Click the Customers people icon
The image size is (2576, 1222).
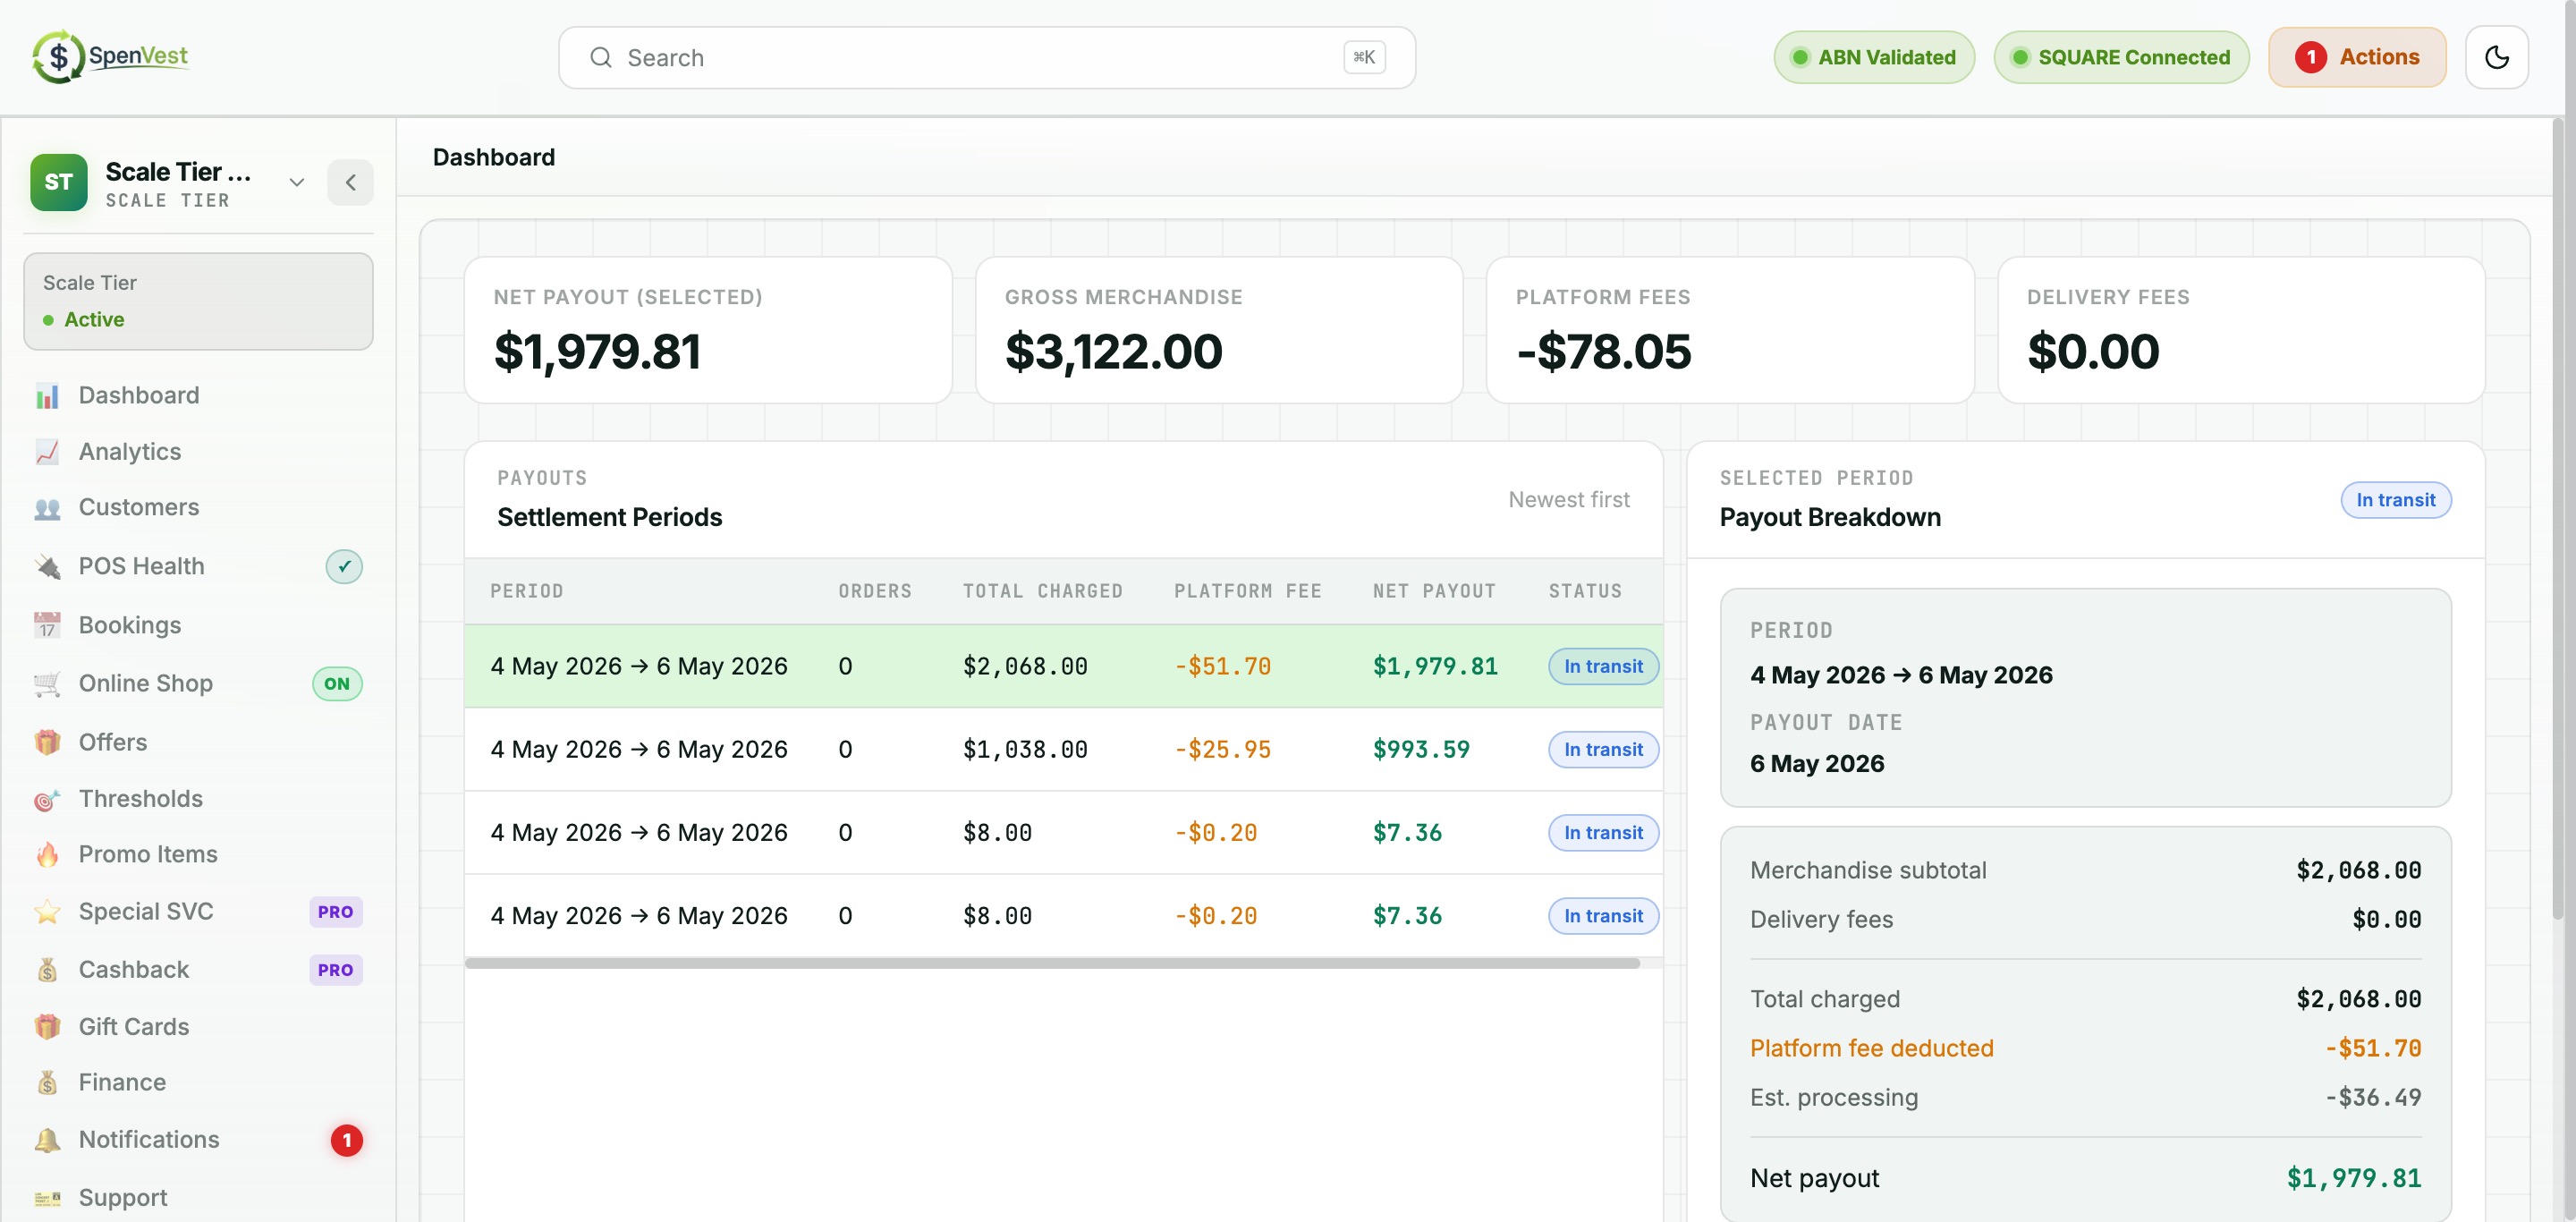[47, 508]
